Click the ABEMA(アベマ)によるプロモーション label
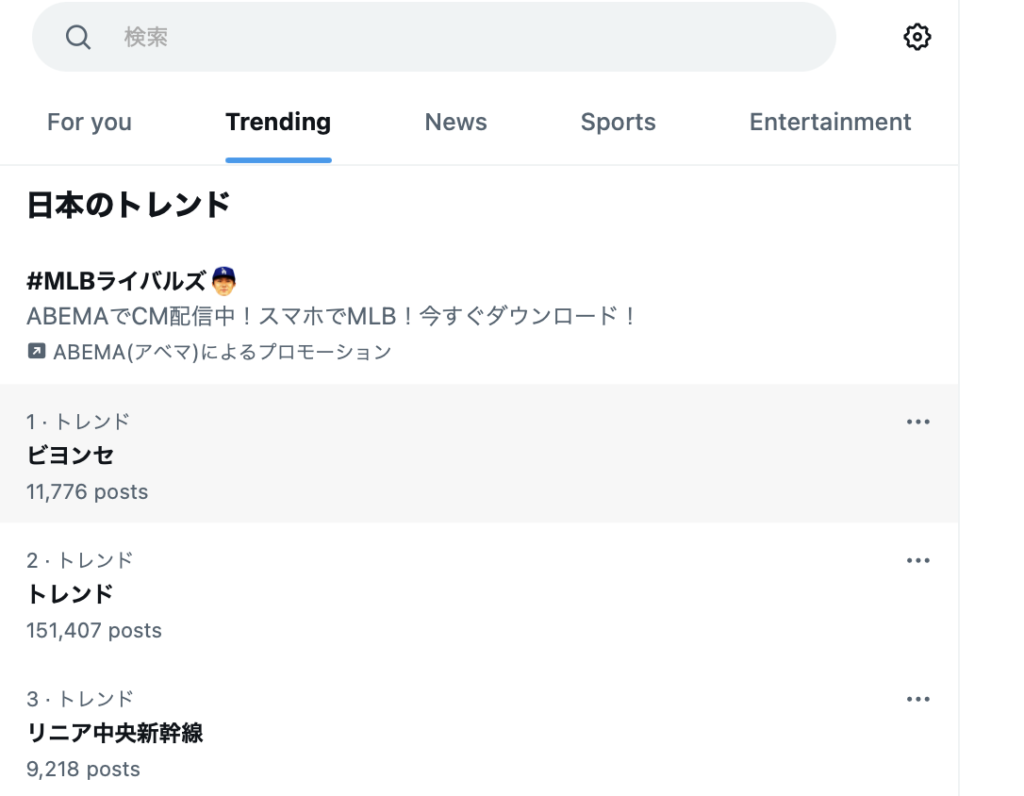Image resolution: width=1024 pixels, height=796 pixels. click(x=221, y=352)
